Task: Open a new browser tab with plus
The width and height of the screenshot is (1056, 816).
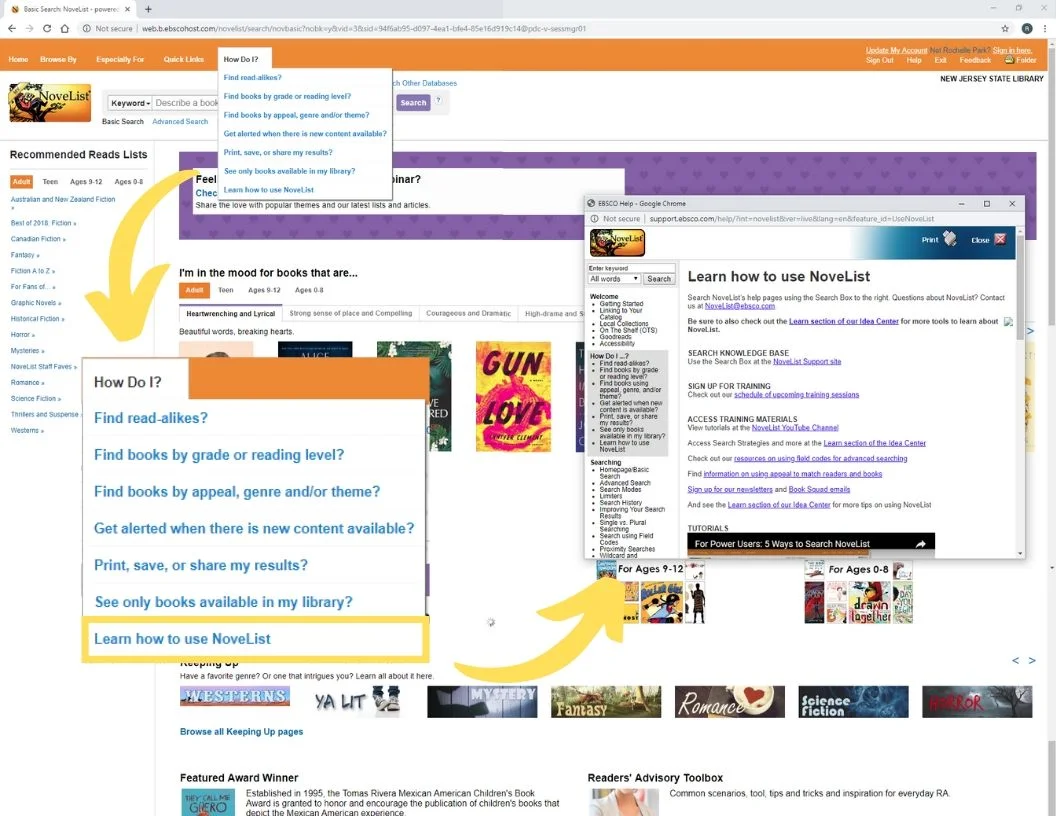Action: [148, 9]
